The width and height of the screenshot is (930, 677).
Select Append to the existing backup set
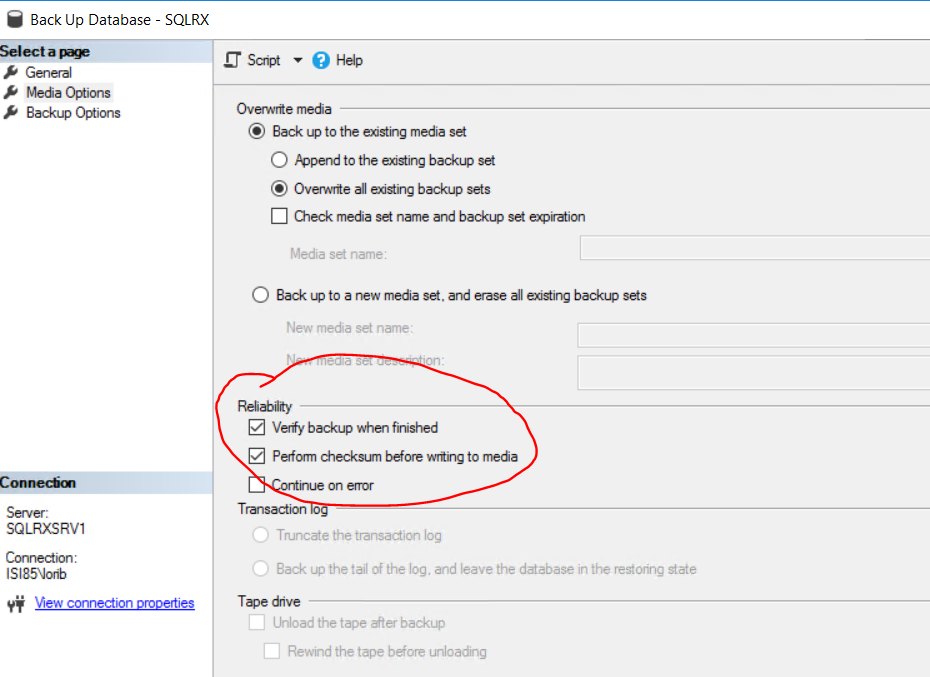[x=279, y=160]
